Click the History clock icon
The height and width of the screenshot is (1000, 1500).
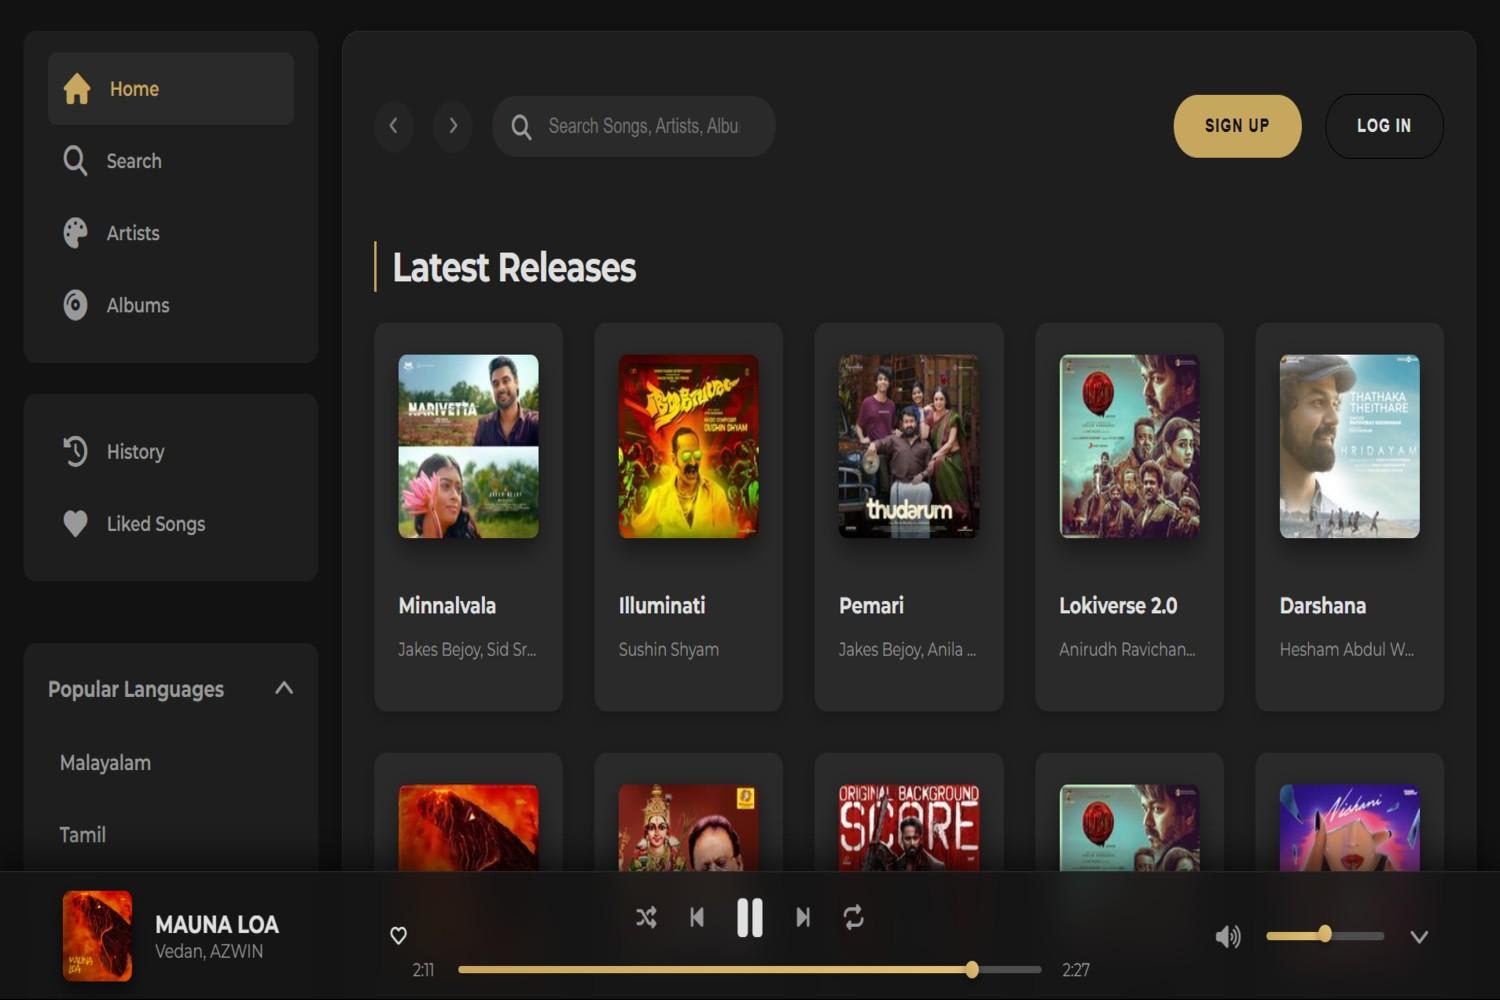pos(75,451)
